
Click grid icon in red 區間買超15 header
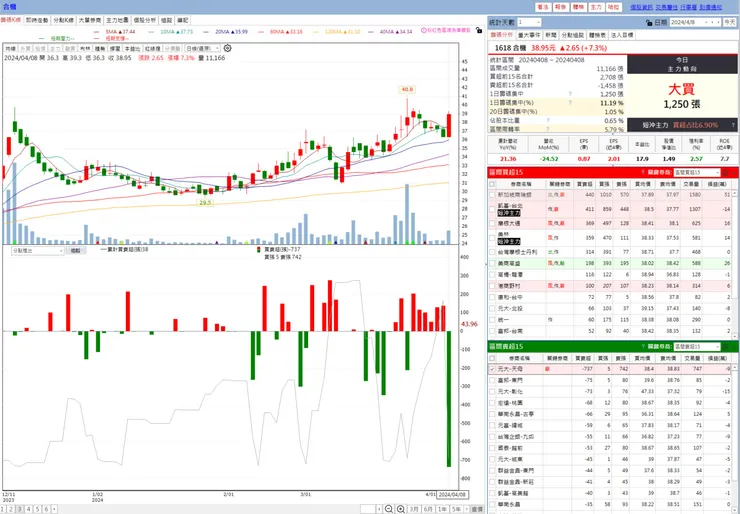[x=726, y=173]
